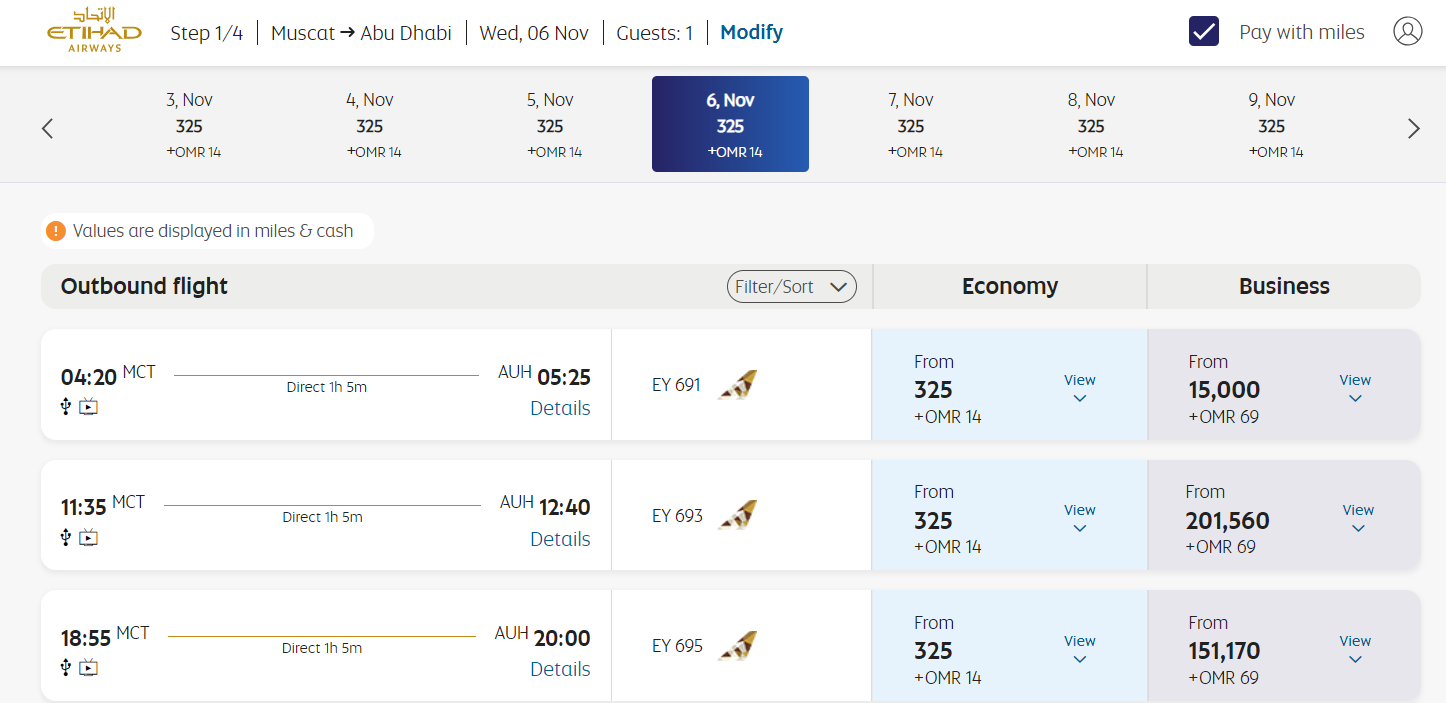Expand Economy View for EY 691
The width and height of the screenshot is (1446, 703).
[1079, 388]
